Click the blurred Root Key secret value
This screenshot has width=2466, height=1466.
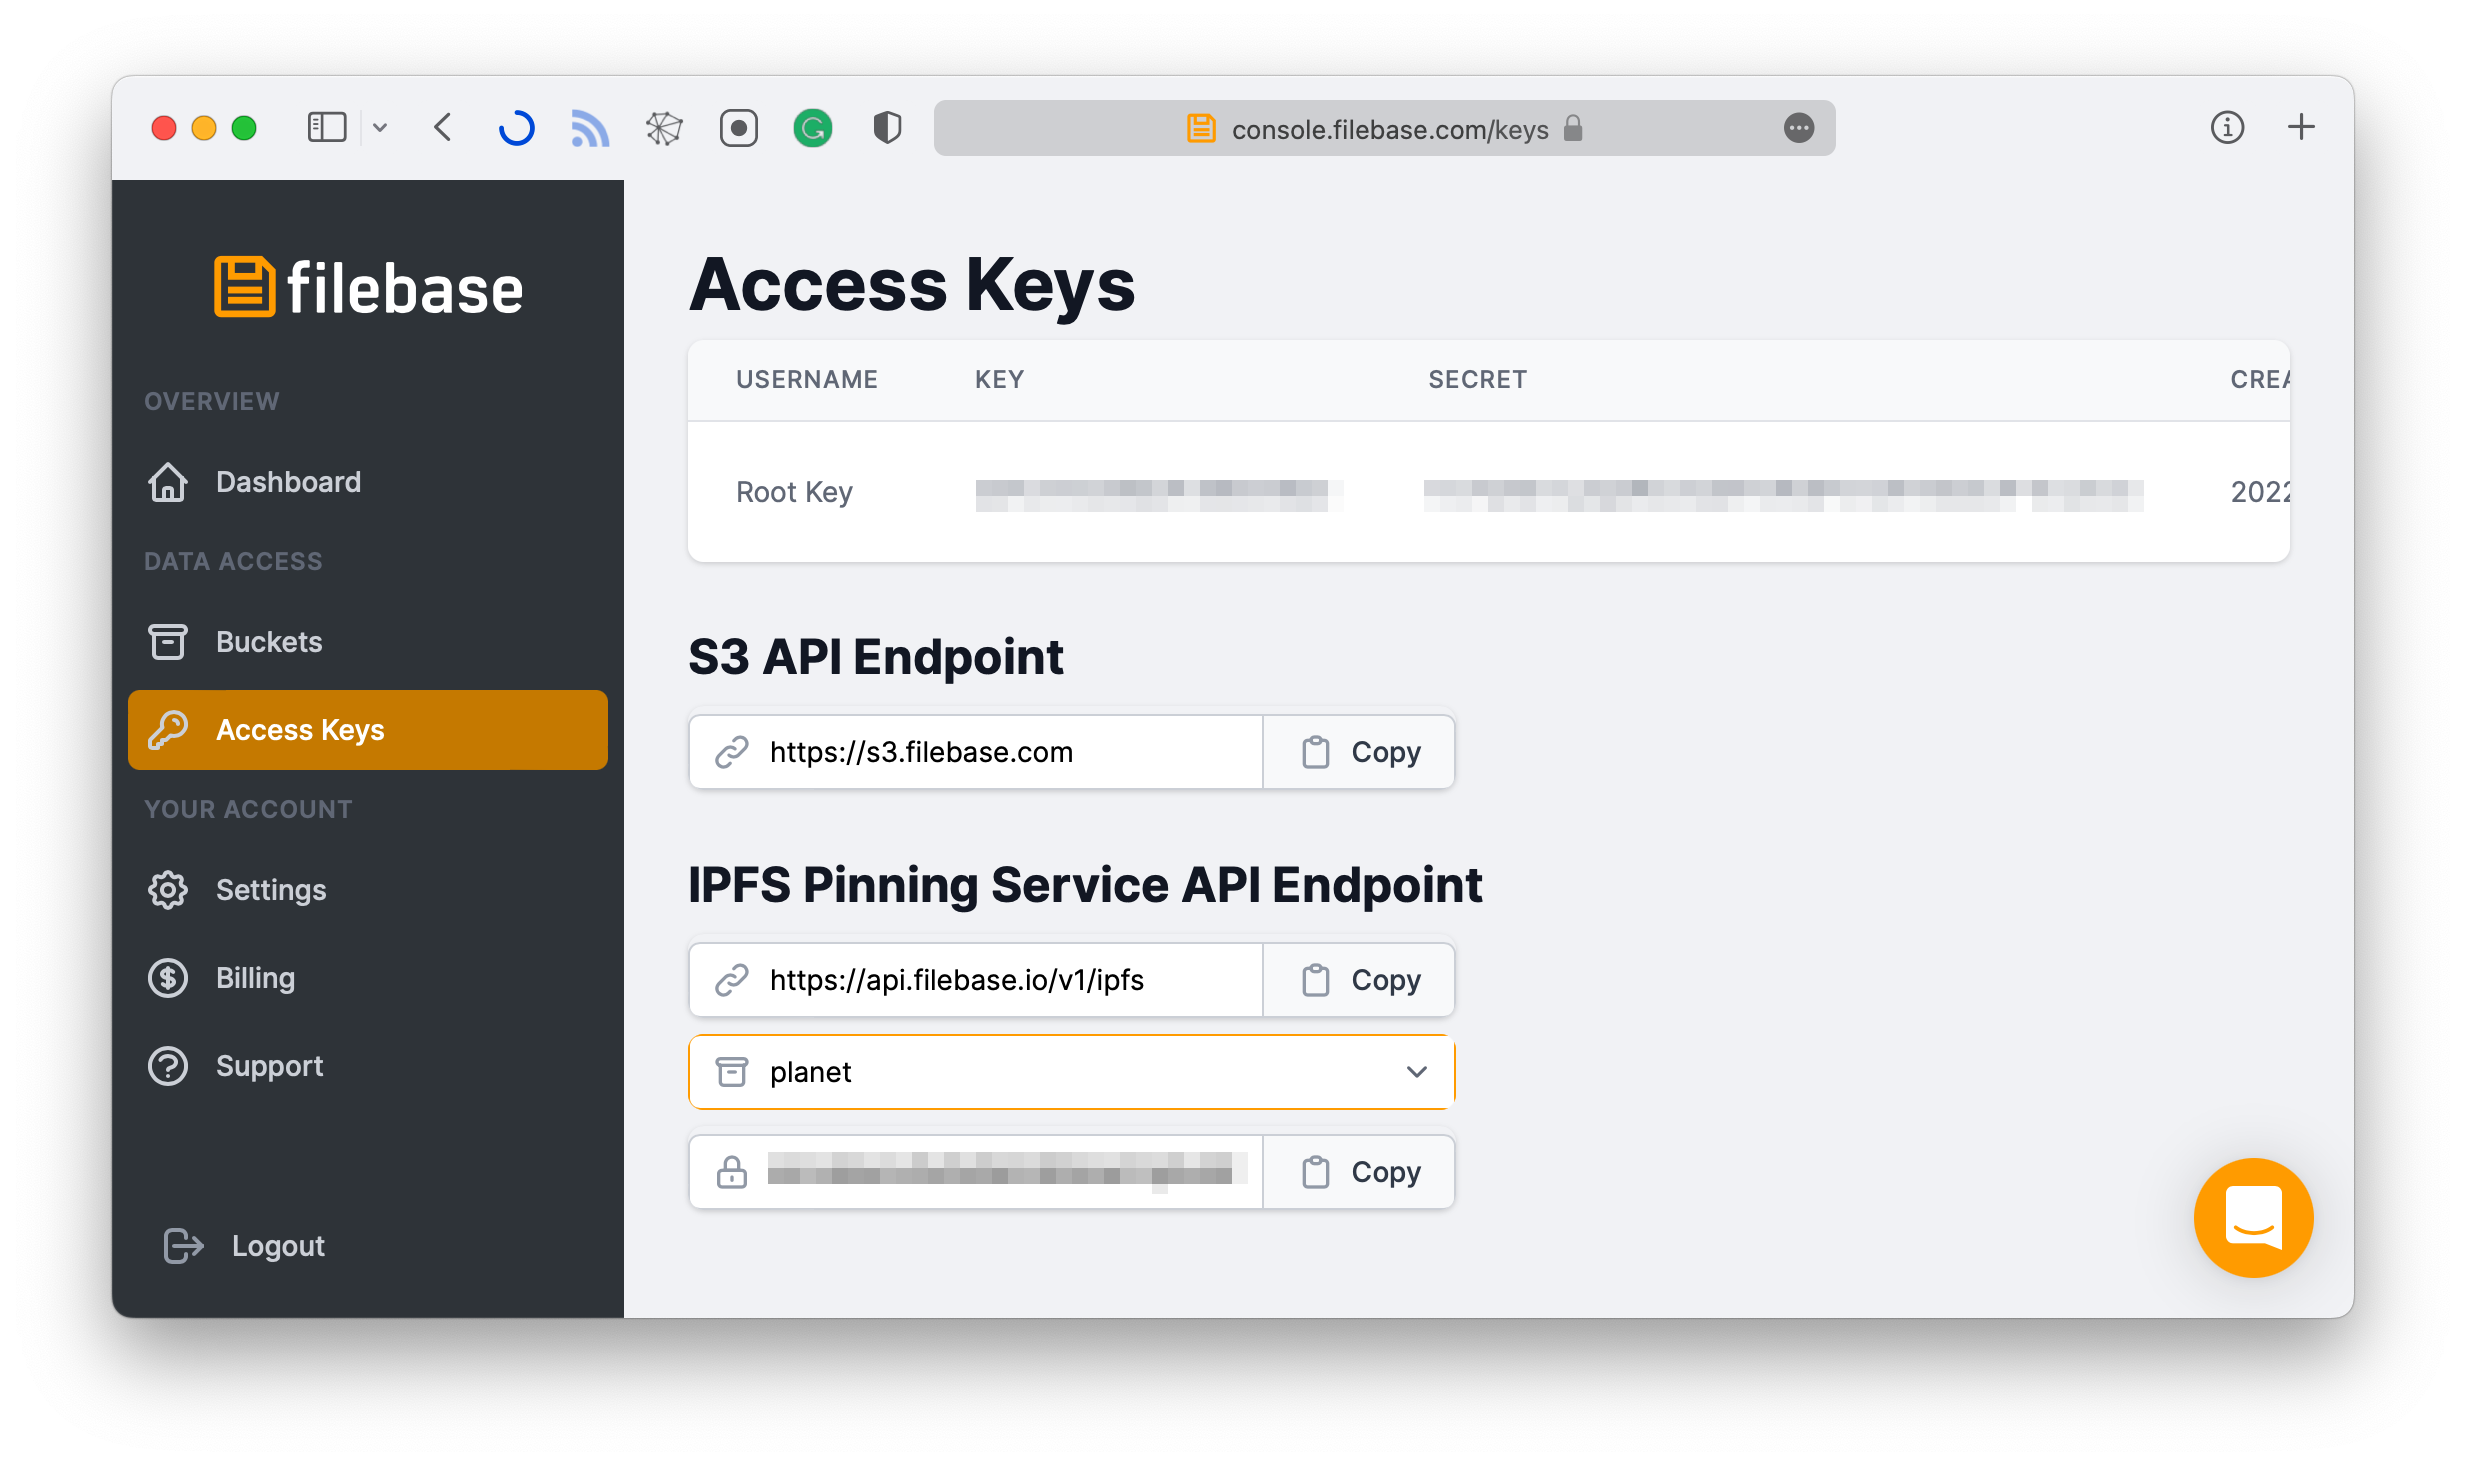click(1784, 494)
